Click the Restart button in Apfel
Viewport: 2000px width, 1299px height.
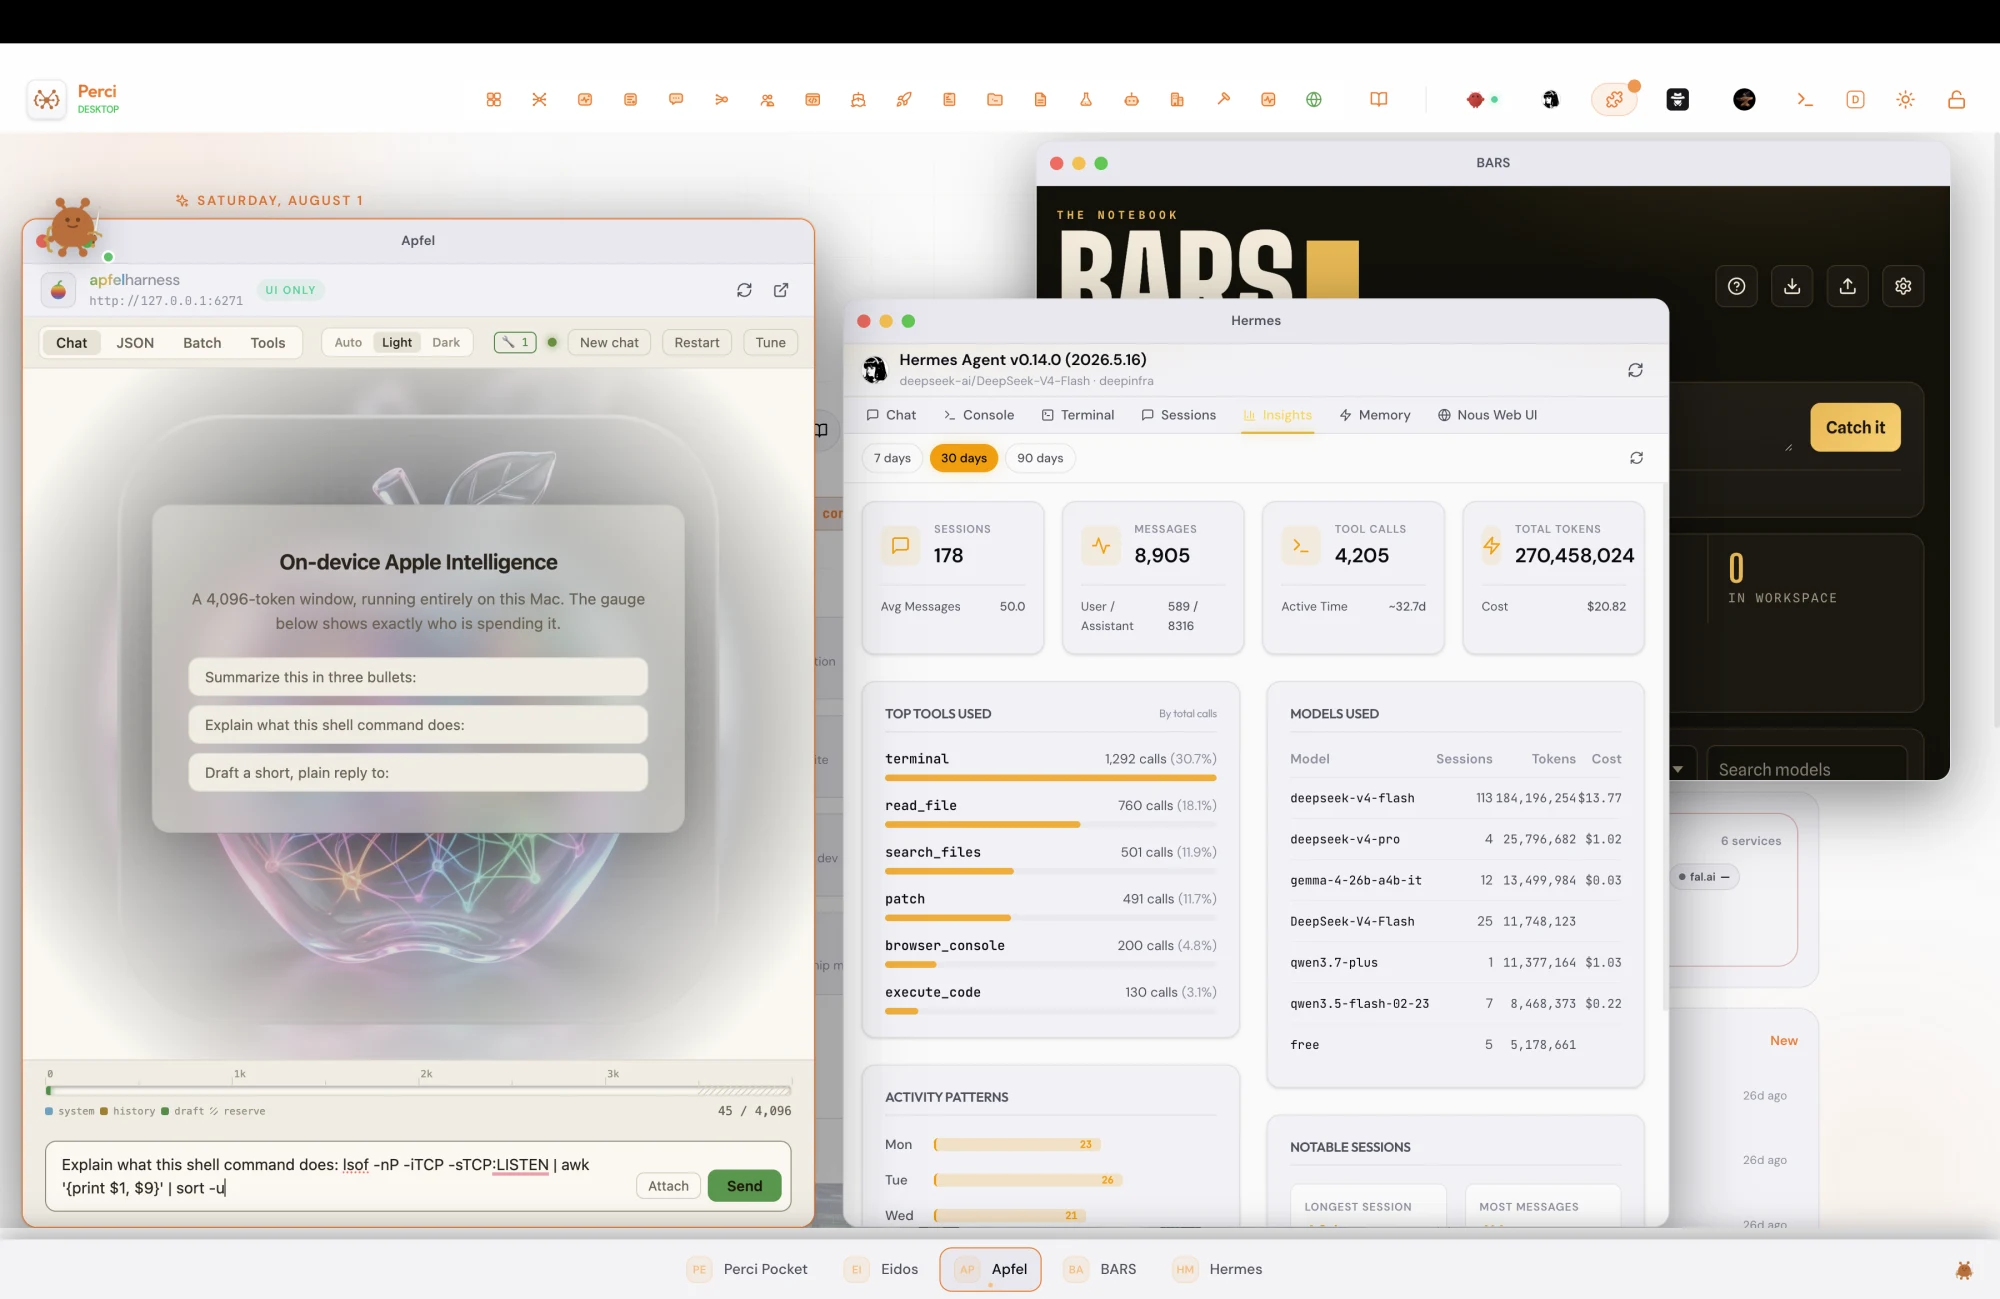tap(696, 342)
